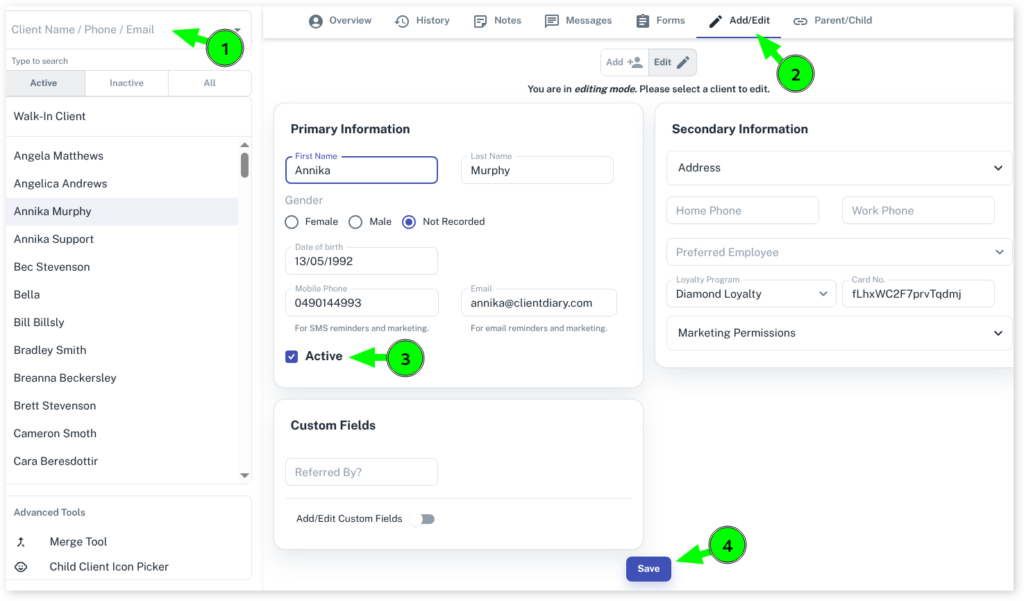Image resolution: width=1024 pixels, height=601 pixels.
Task: Click the Child Client Icon Picker icon
Action: (21, 567)
